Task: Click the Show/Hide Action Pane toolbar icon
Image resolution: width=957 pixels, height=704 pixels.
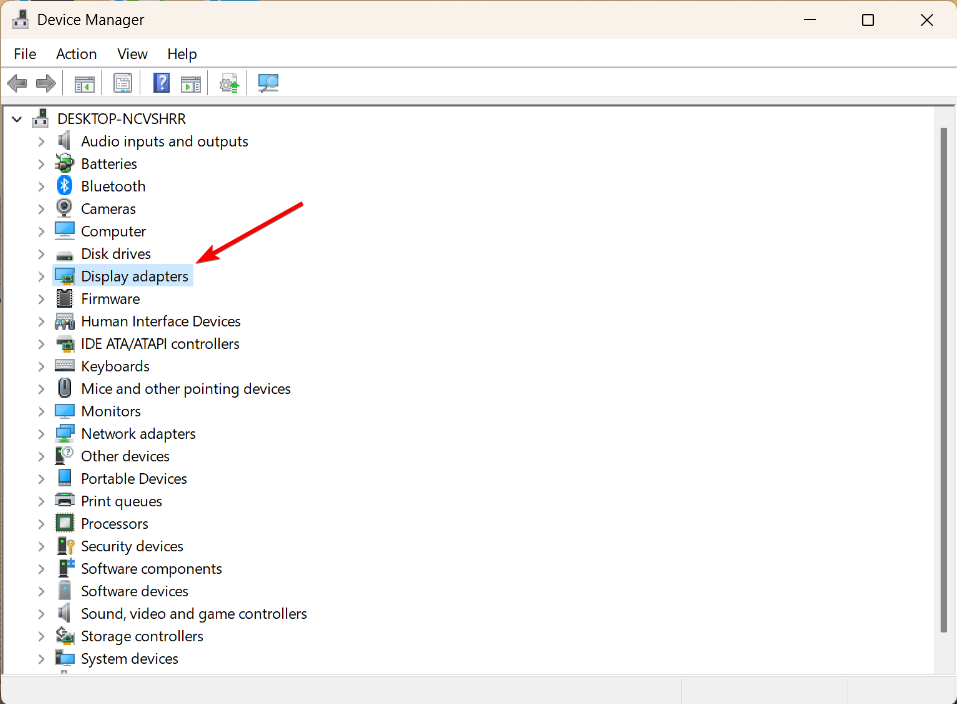Action: click(191, 83)
